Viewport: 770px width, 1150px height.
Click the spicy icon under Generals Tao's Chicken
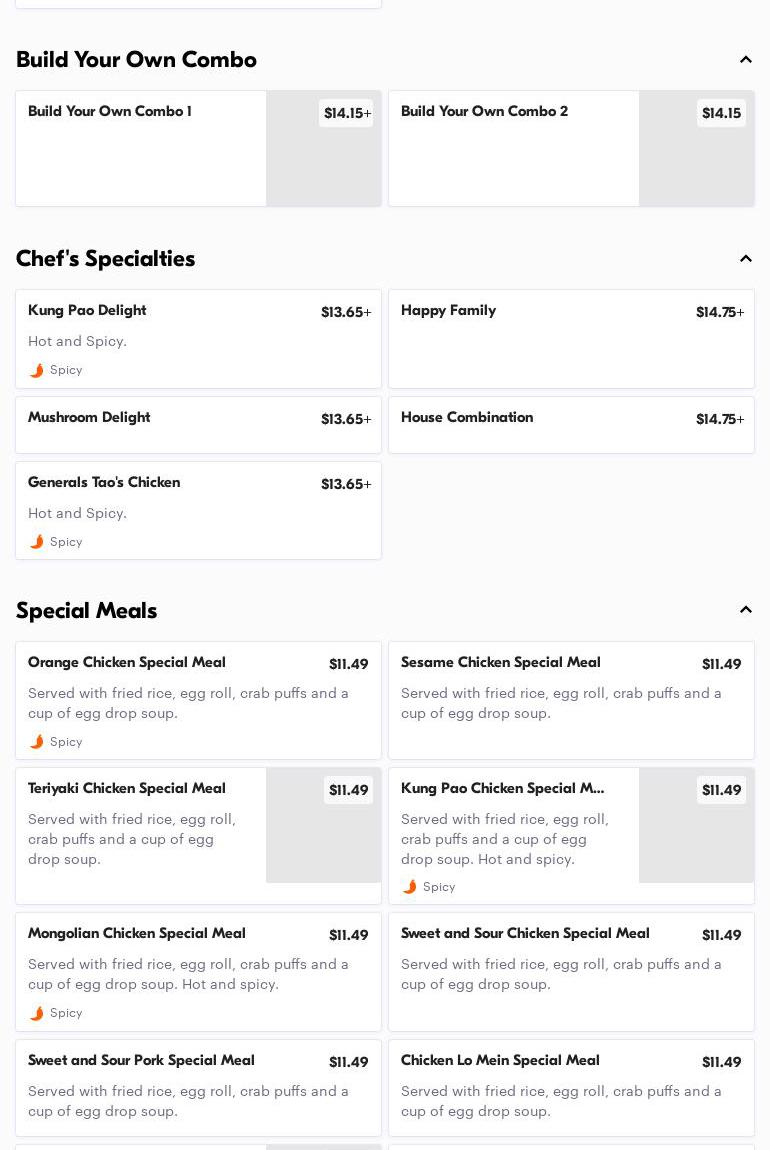tap(37, 542)
